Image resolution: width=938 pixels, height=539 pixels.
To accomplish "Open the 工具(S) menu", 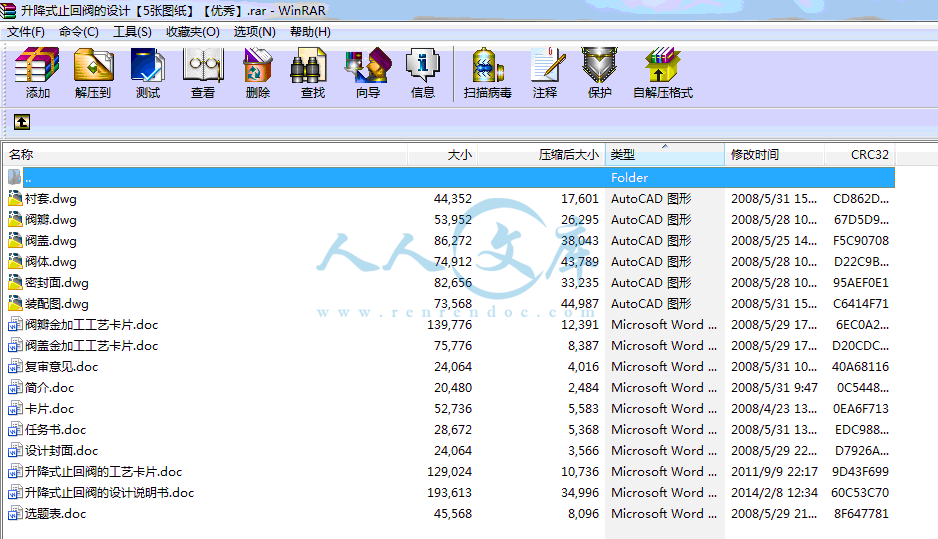I will click(x=132, y=32).
